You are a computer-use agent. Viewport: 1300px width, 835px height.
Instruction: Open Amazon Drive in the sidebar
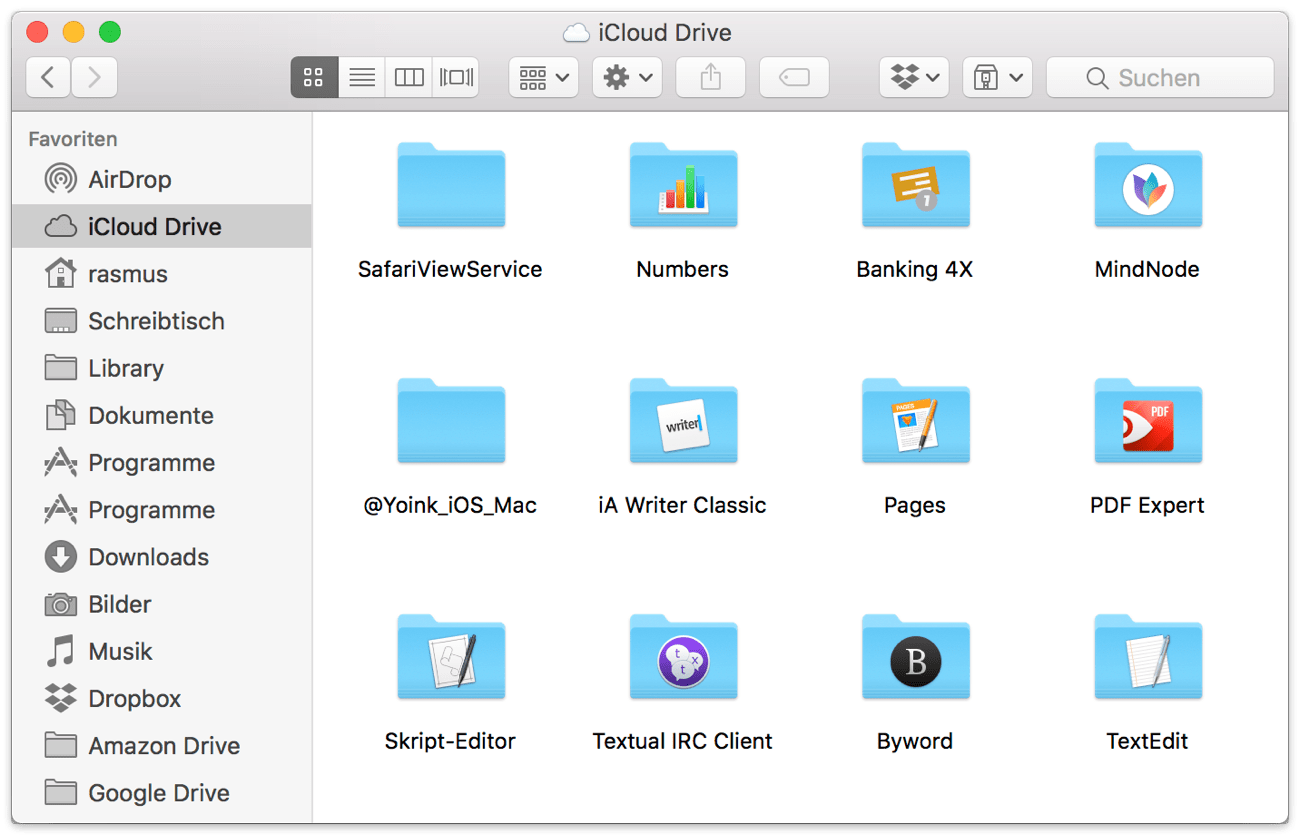162,746
